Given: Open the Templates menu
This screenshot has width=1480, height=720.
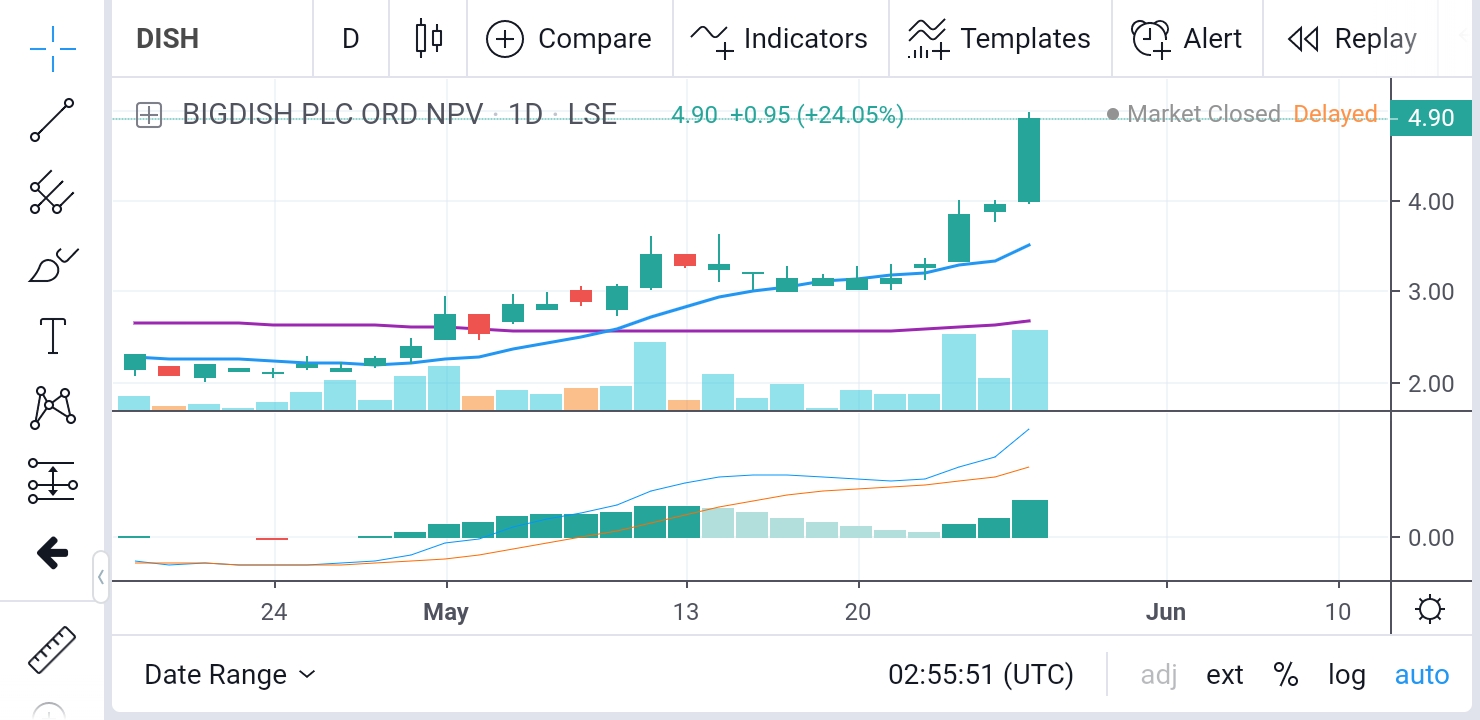Looking at the screenshot, I should pyautogui.click(x=999, y=39).
